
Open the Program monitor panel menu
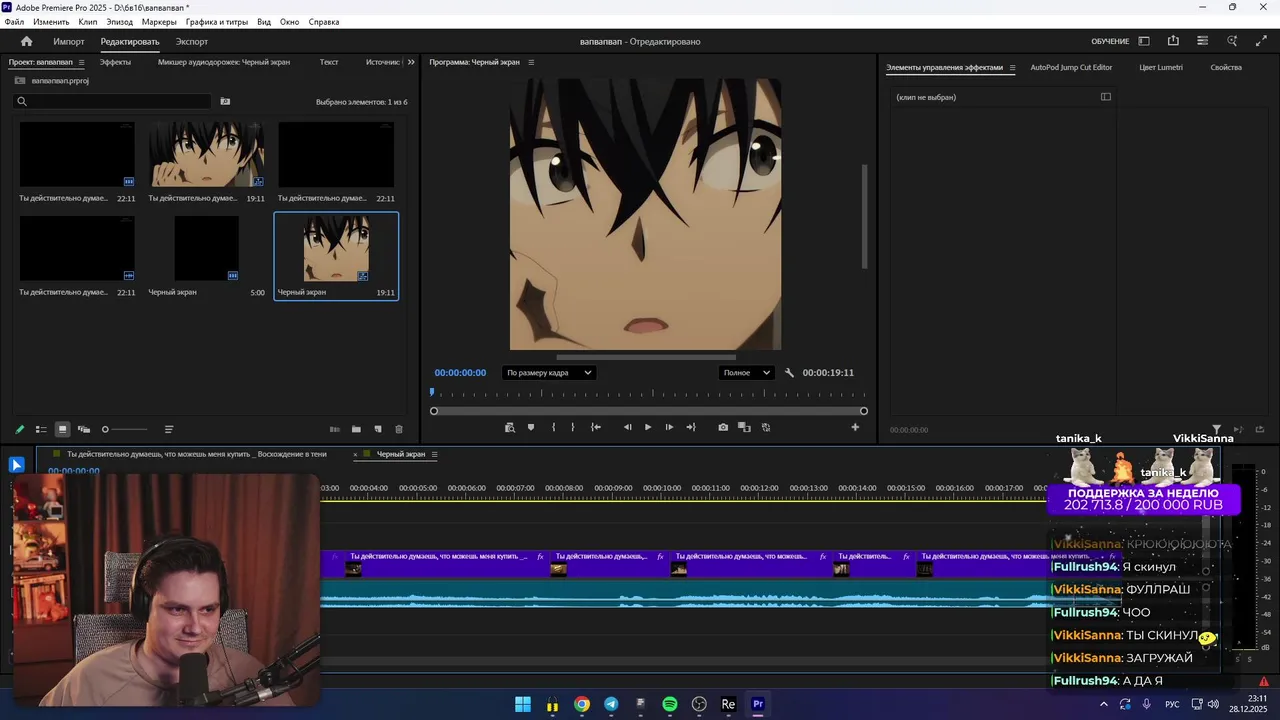pyautogui.click(x=531, y=62)
